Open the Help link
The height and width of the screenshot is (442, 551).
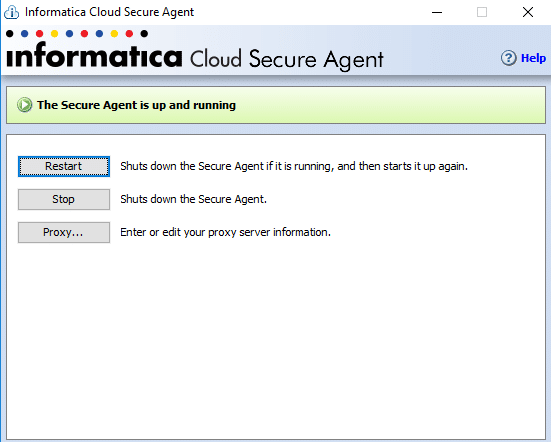[533, 58]
